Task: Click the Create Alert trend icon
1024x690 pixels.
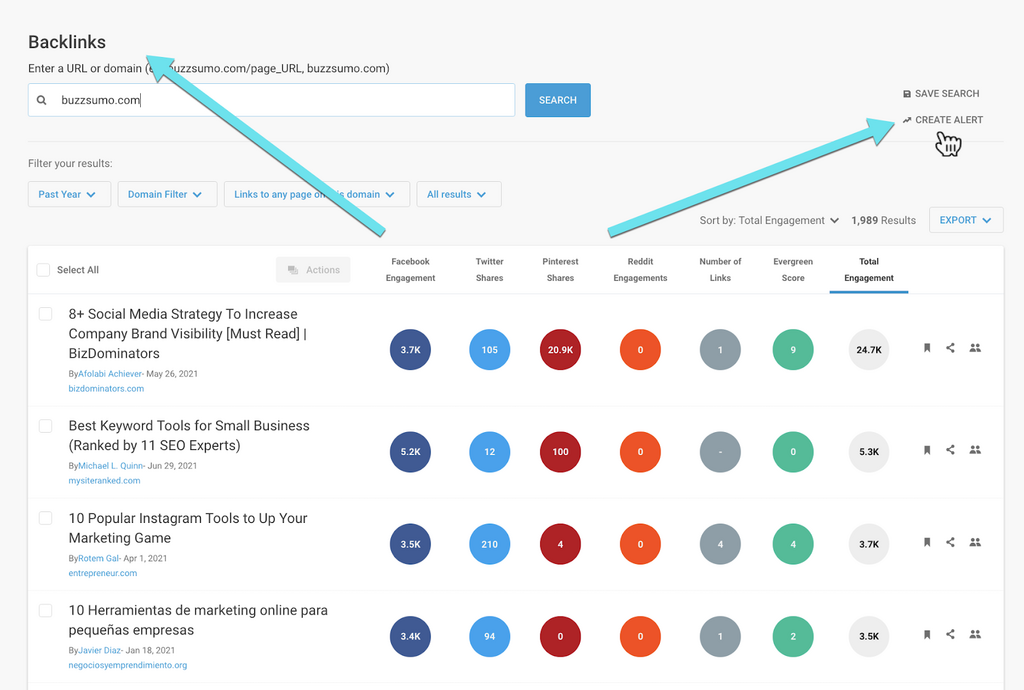Action: [907, 120]
